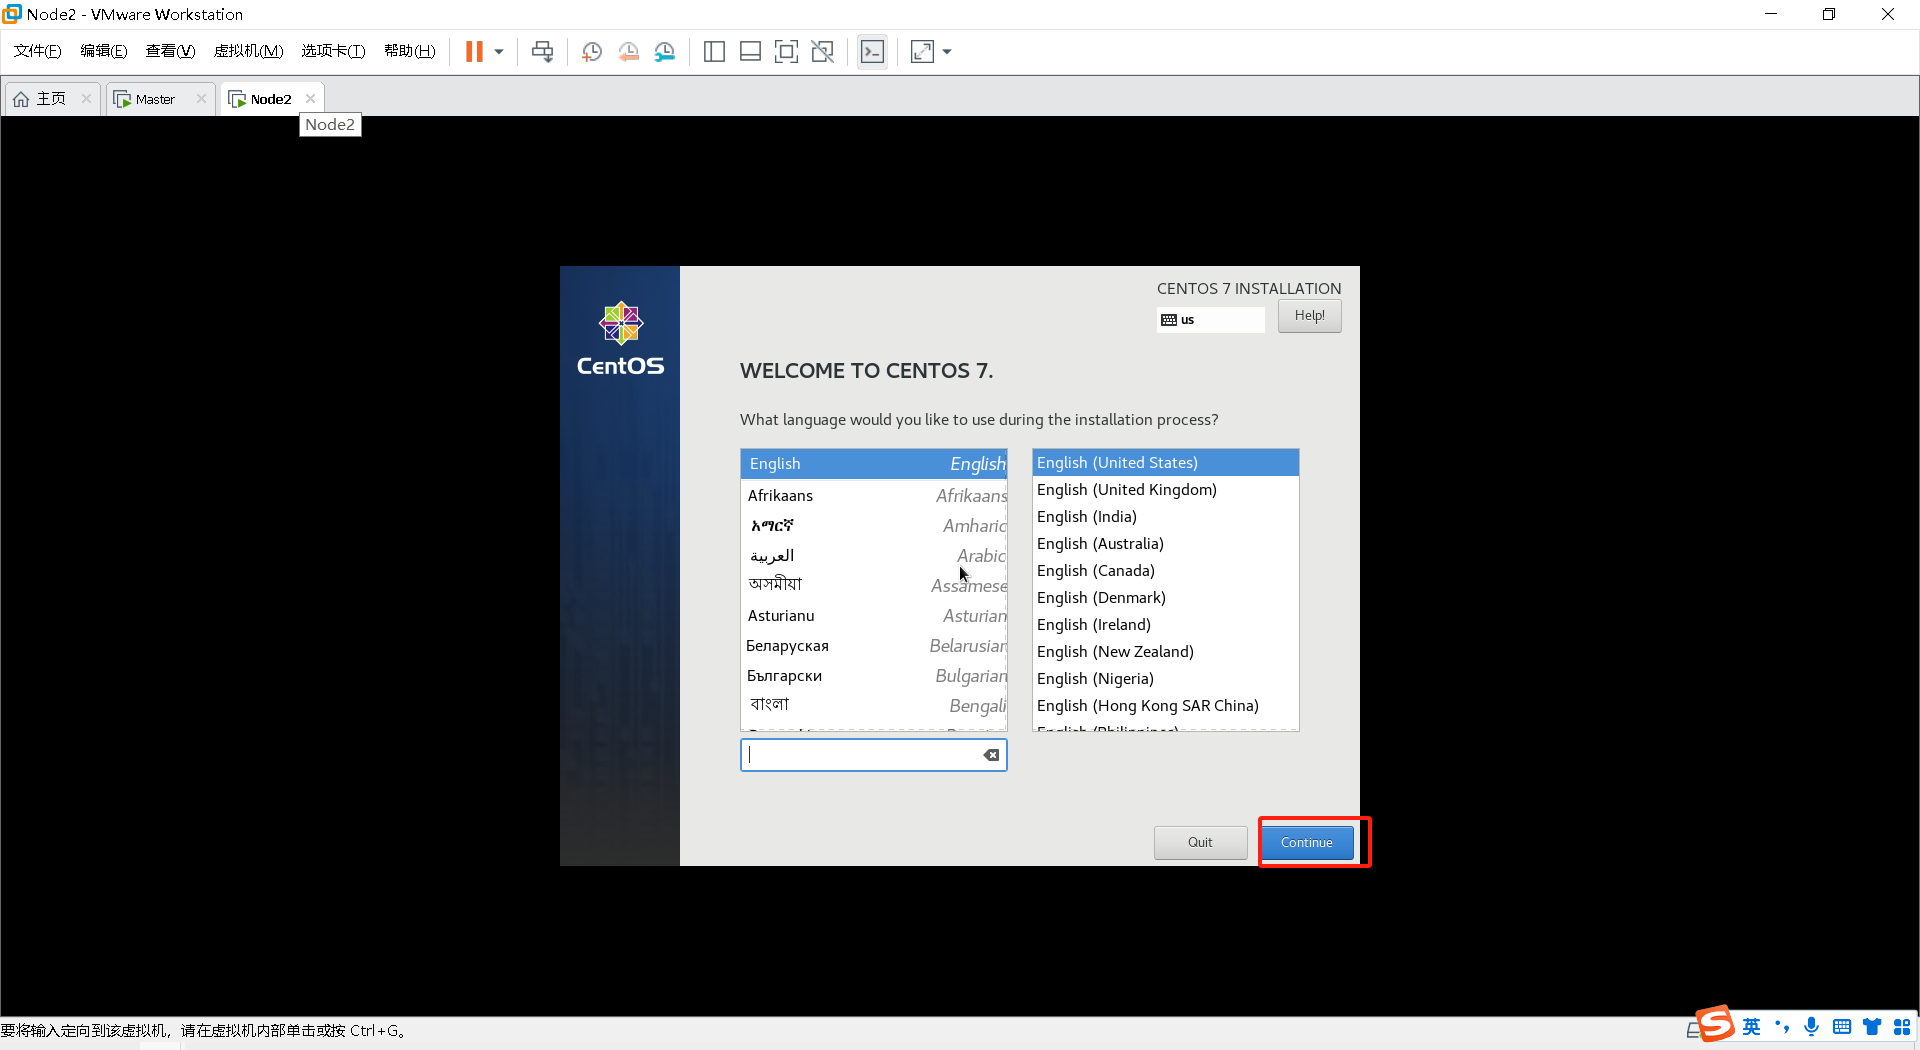This screenshot has width=1920, height=1050.
Task: Select the Arabic language row
Action: 873,556
